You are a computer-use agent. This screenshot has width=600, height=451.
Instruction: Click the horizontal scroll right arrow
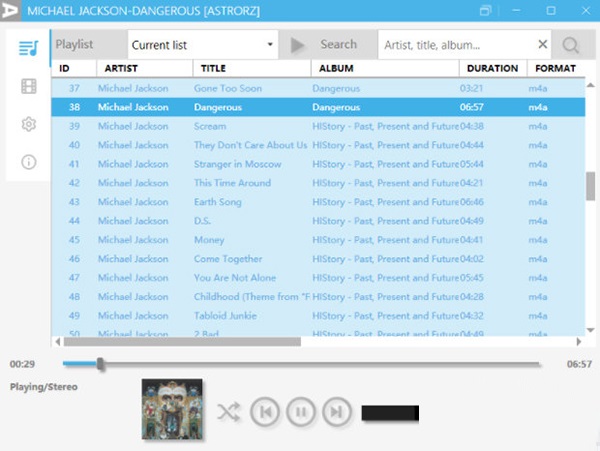(579, 341)
